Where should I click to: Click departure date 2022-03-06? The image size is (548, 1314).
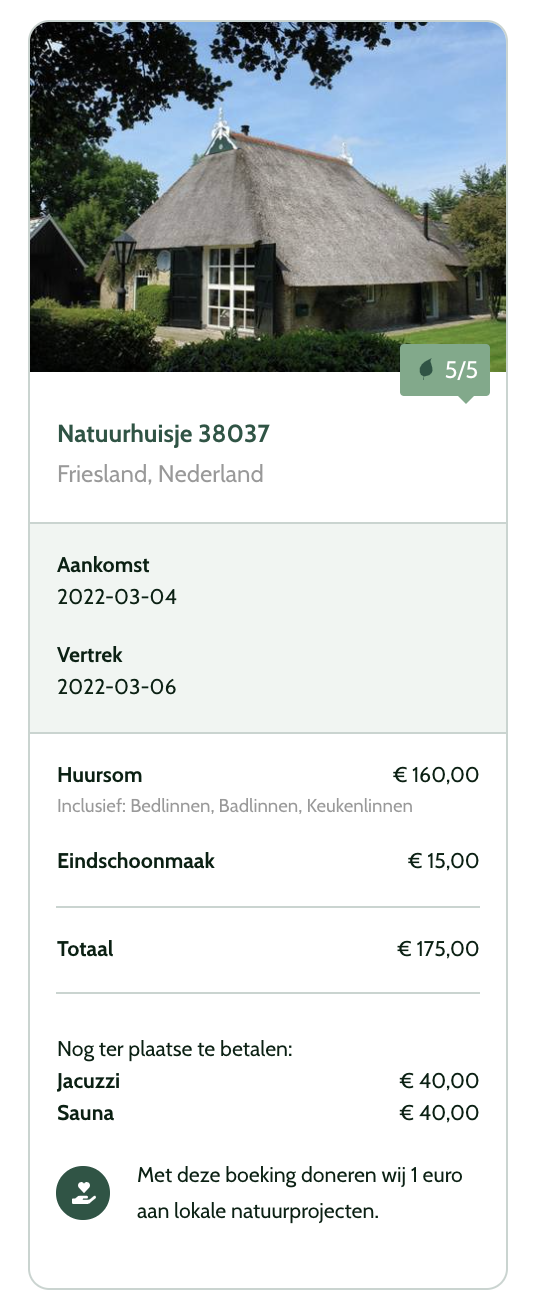(117, 688)
